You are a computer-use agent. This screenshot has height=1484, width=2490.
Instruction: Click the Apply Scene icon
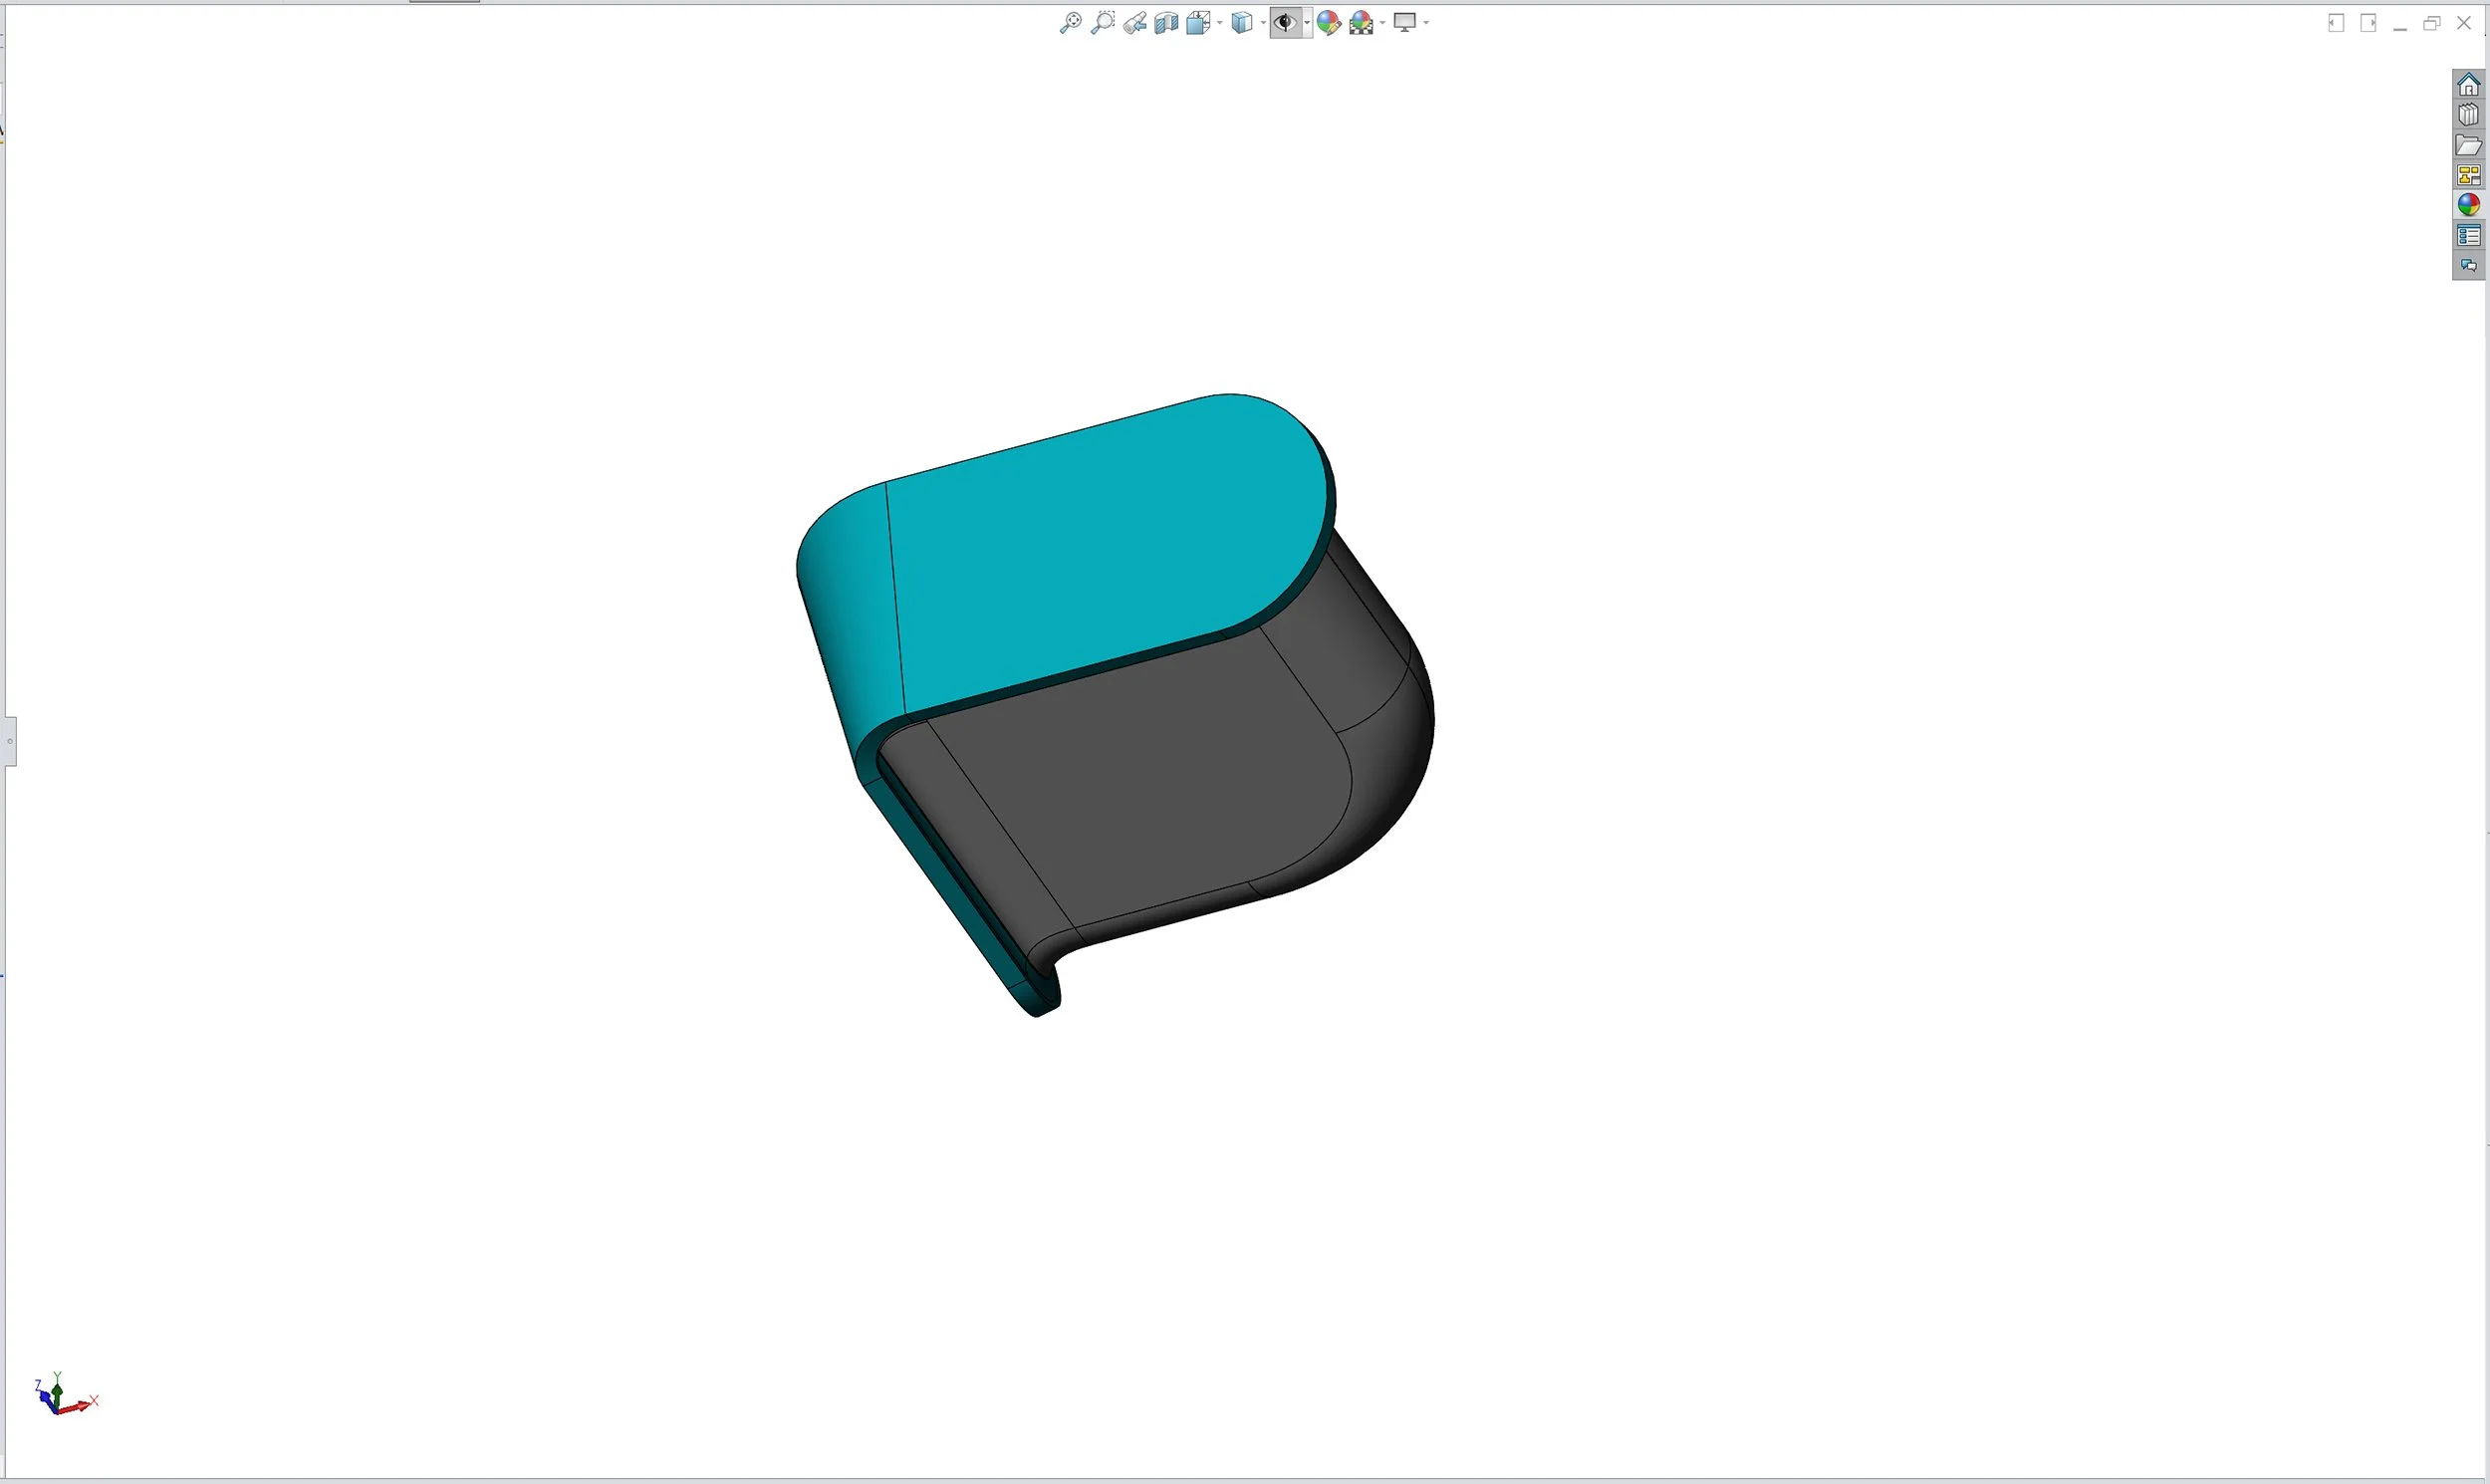(x=1361, y=23)
